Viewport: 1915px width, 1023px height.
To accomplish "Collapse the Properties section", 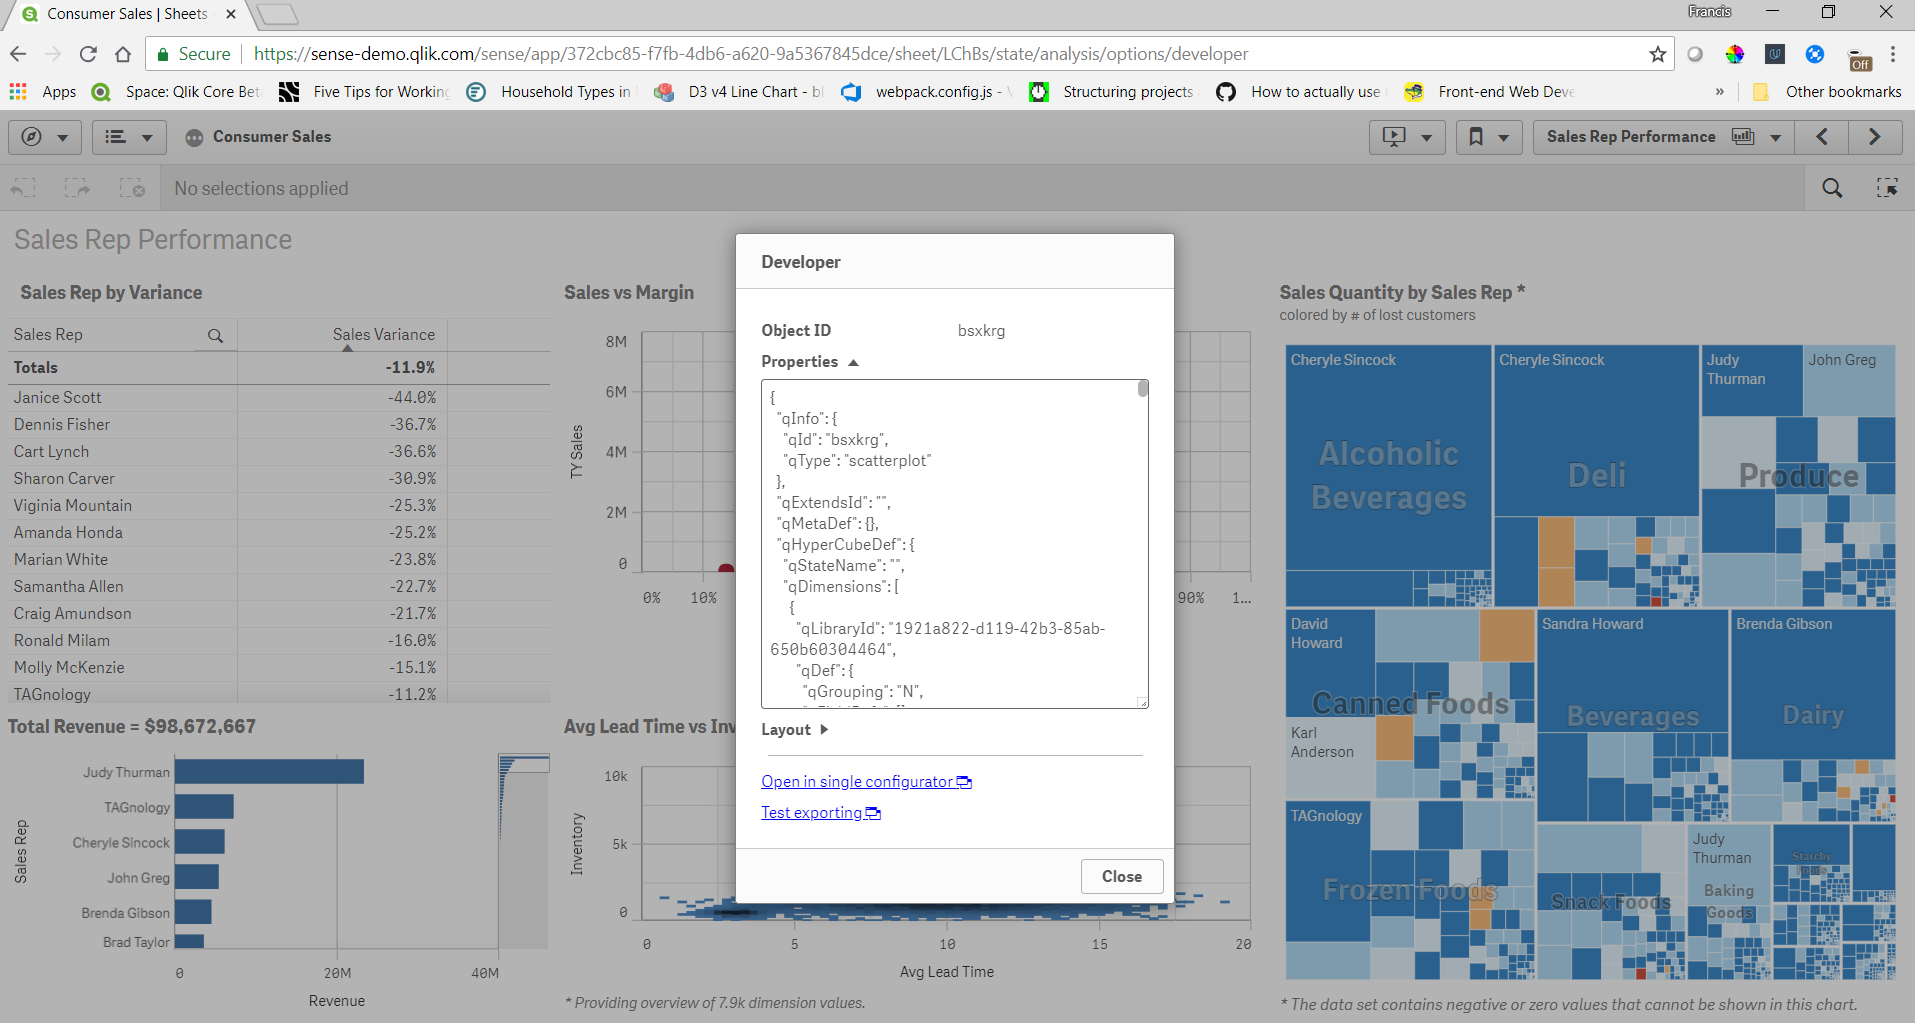I will click(810, 362).
